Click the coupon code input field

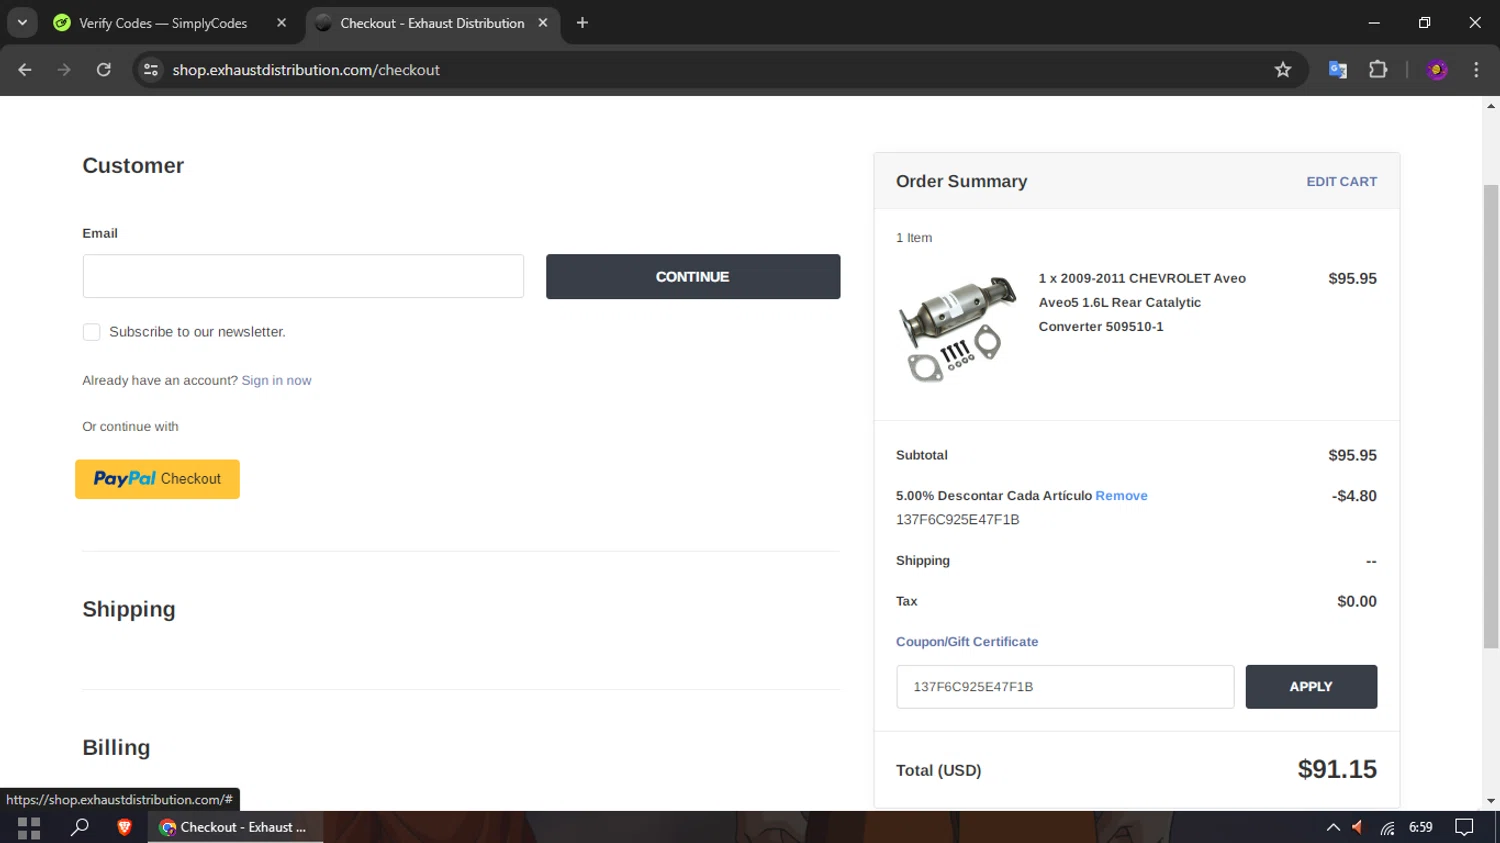[1065, 687]
